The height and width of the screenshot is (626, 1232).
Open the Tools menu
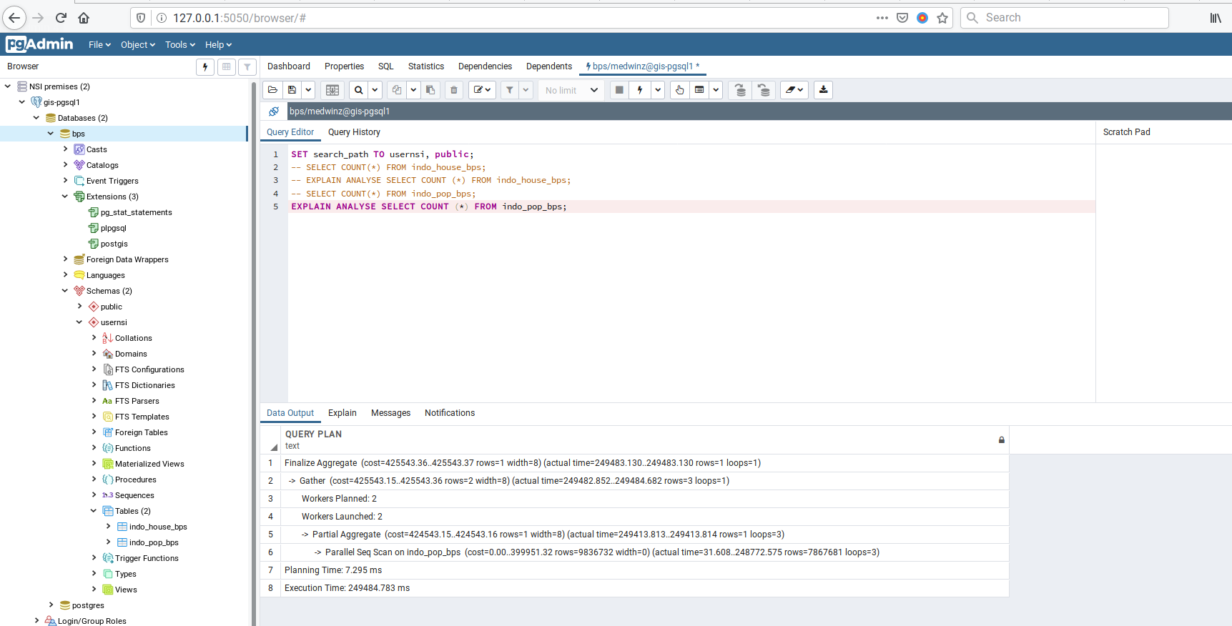179,44
